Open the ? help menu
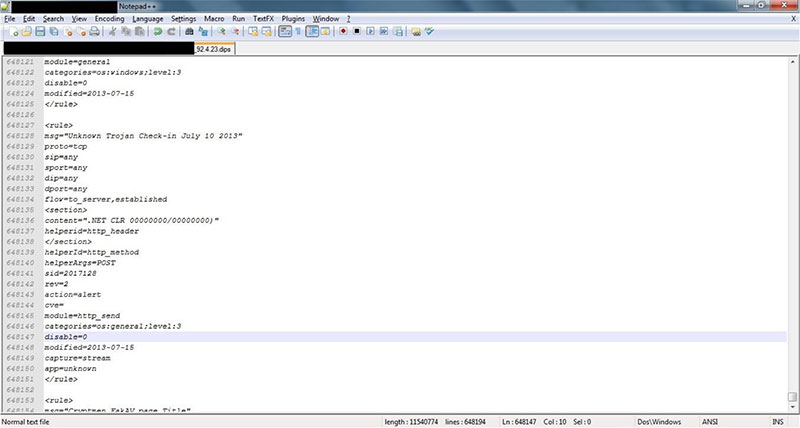 point(348,18)
